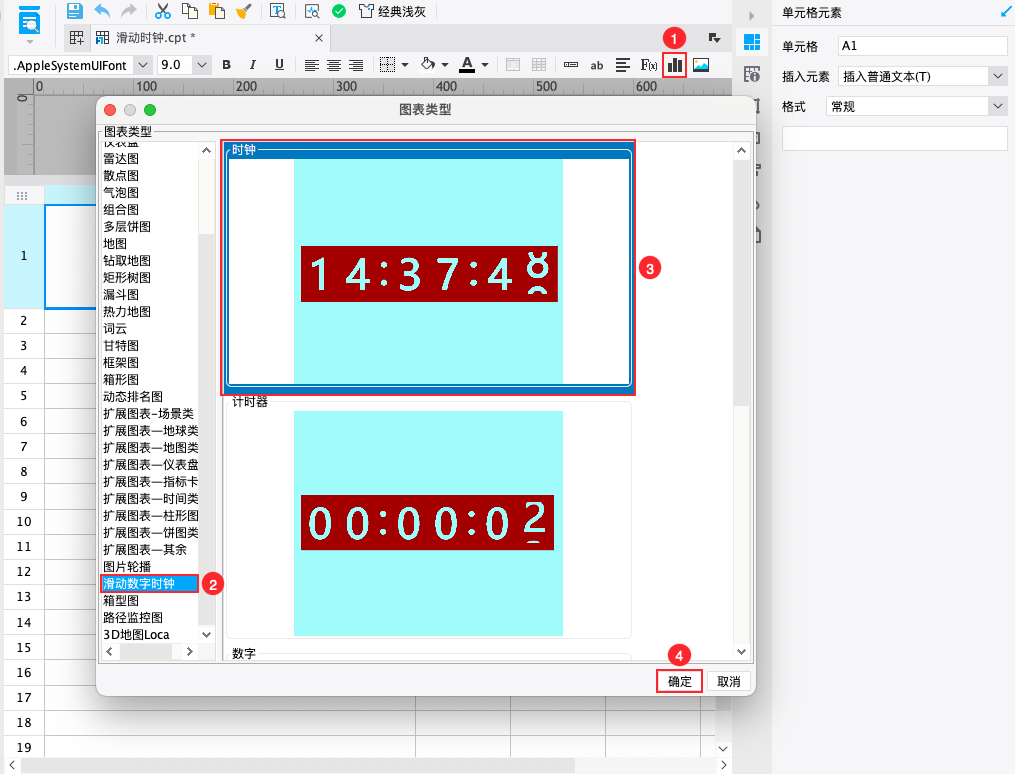Click the save template icon
This screenshot has width=1015, height=774.
[x=75, y=11]
